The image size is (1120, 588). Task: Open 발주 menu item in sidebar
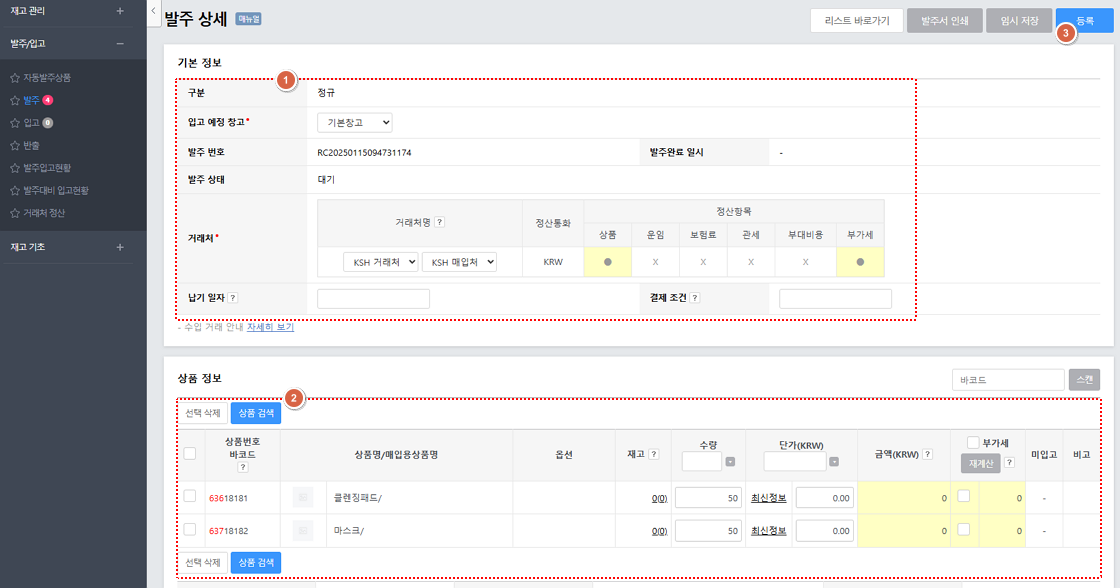(31, 101)
